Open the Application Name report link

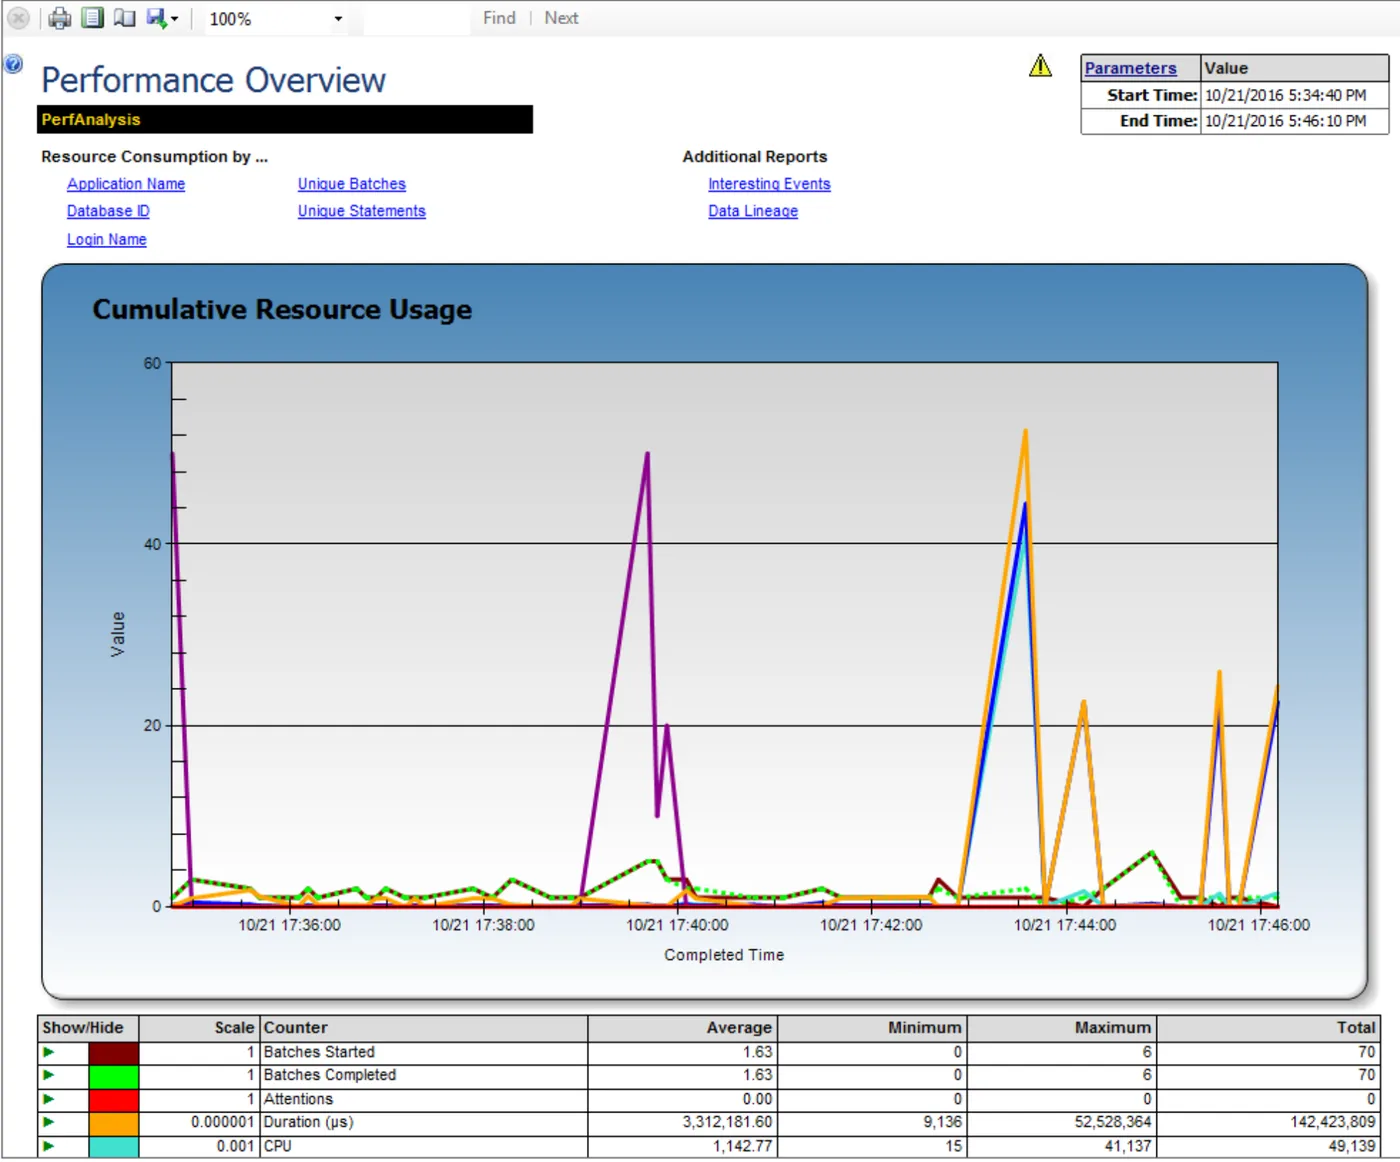click(126, 184)
